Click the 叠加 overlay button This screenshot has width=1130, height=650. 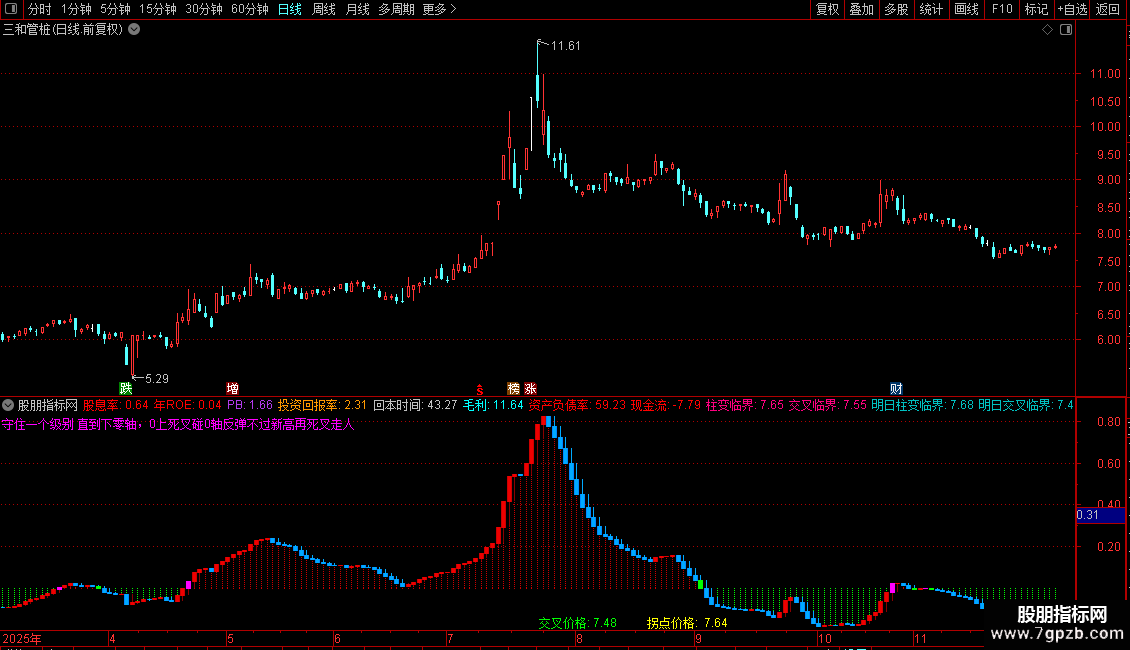[862, 9]
